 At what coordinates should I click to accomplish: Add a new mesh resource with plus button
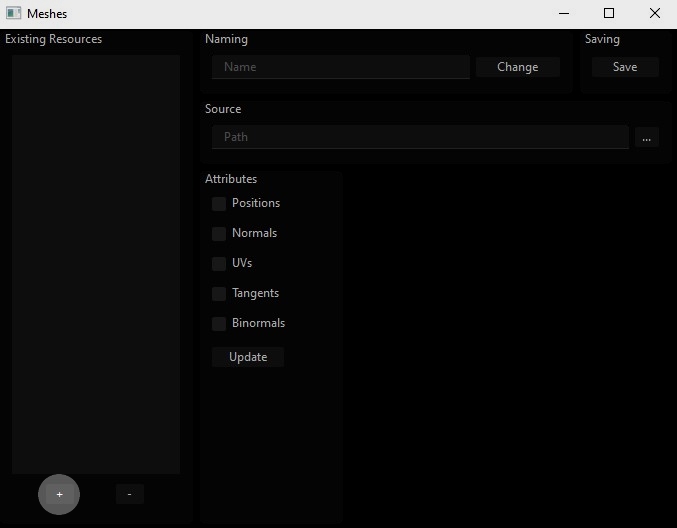pyautogui.click(x=59, y=494)
